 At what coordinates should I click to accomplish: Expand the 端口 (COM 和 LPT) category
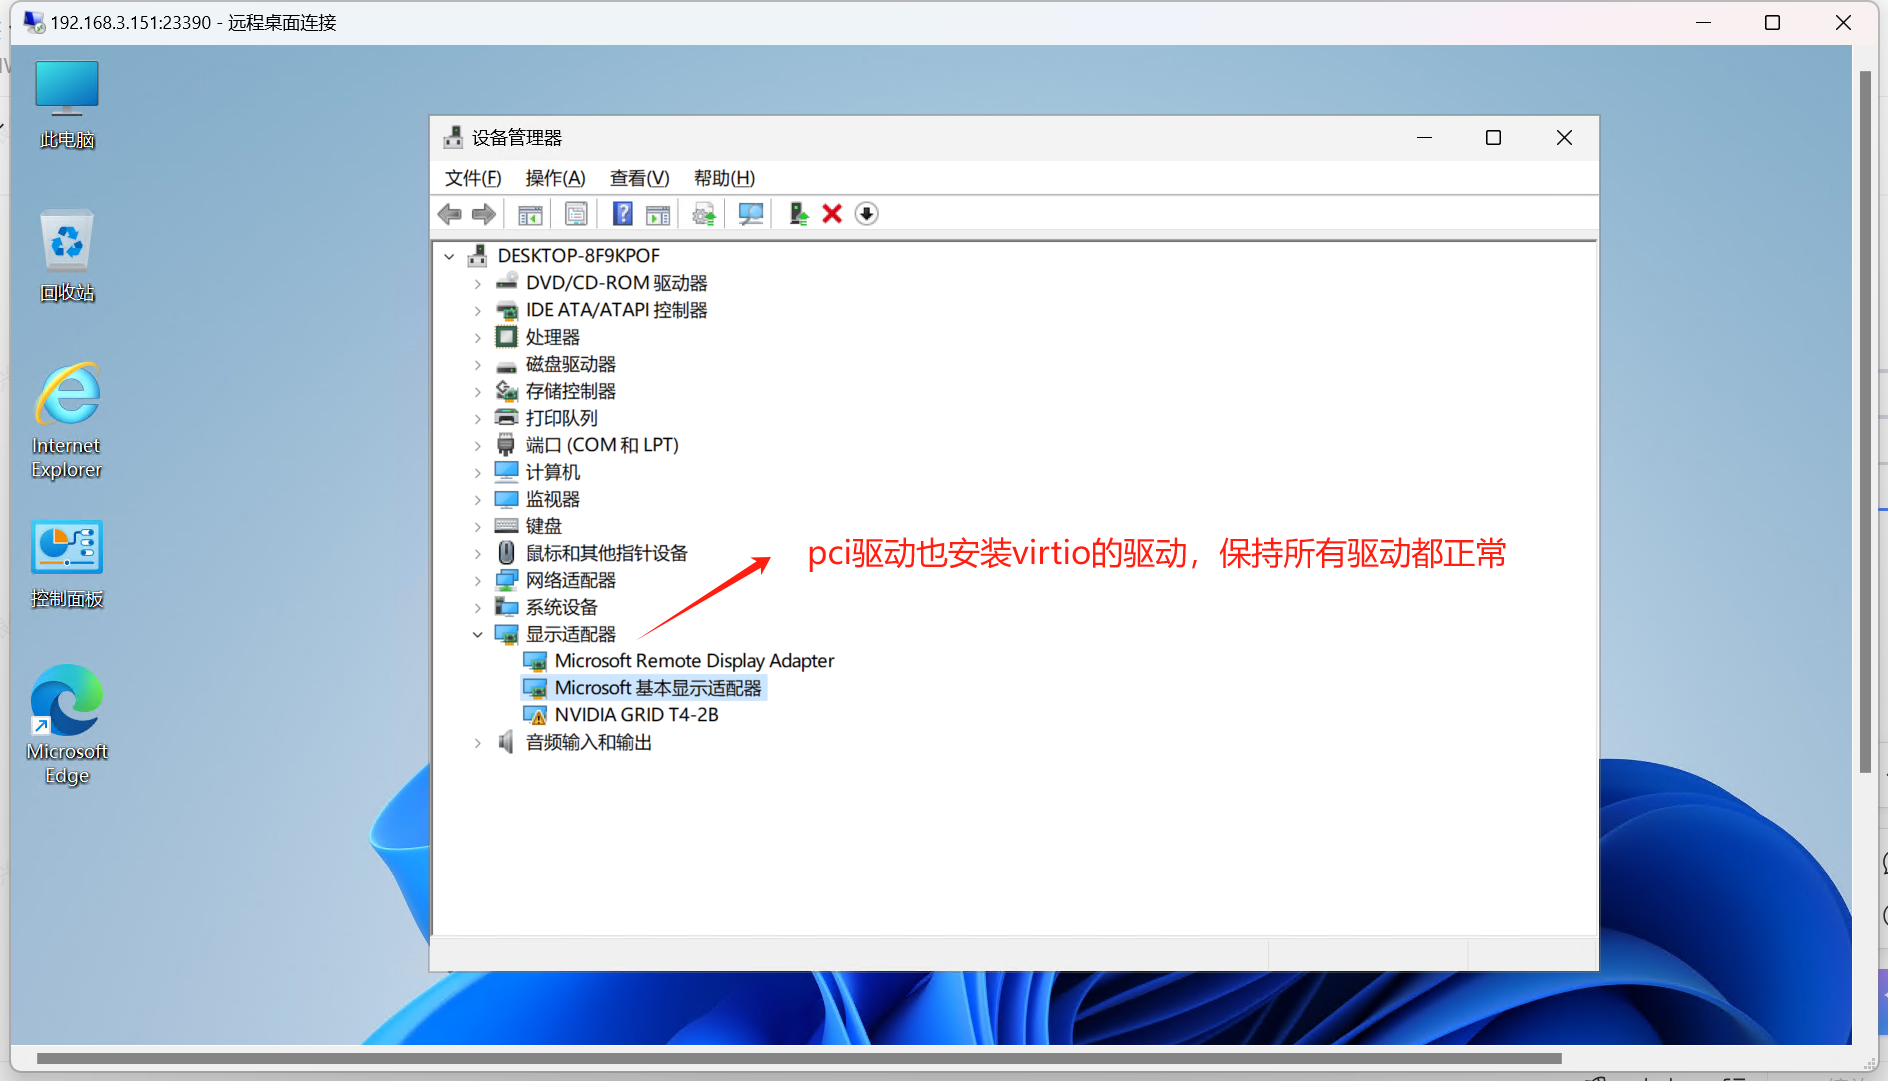478,446
